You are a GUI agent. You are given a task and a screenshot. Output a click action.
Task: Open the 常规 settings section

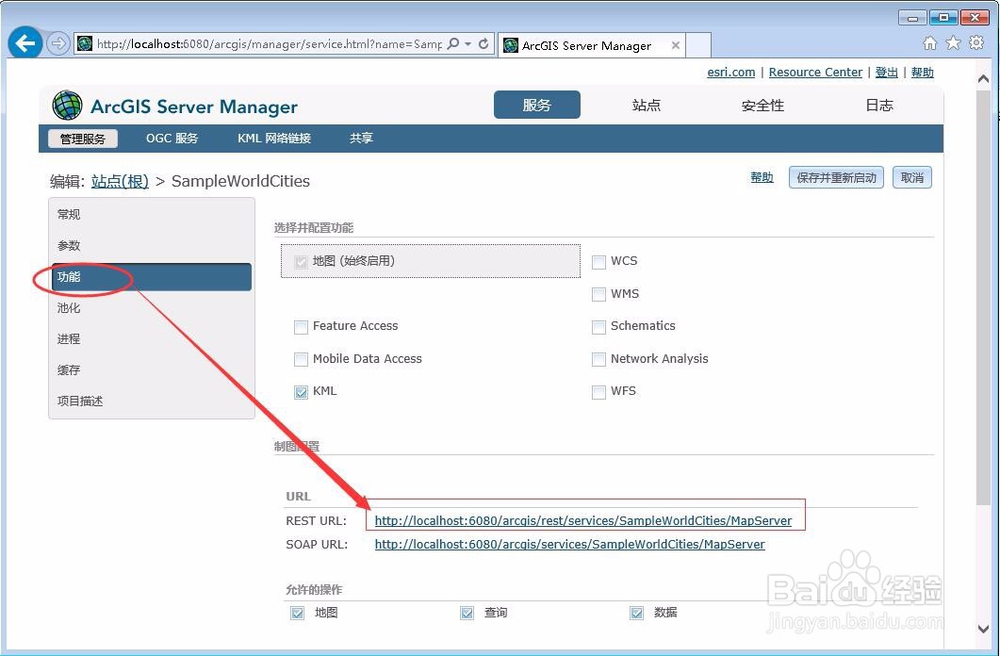tap(152, 214)
